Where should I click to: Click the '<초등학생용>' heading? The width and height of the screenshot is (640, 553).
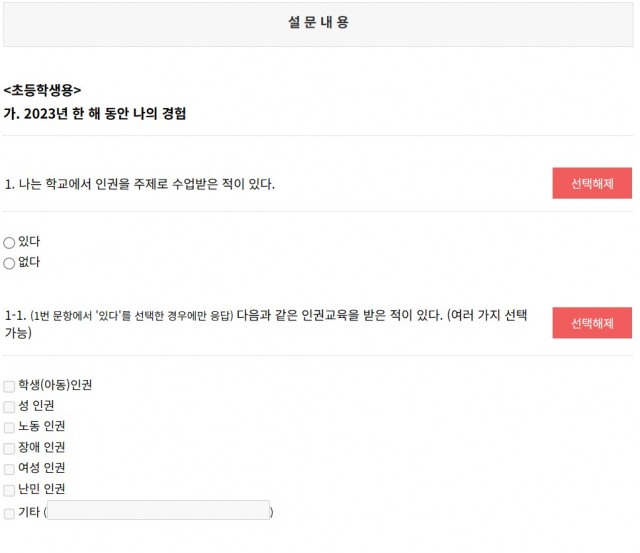click(x=42, y=90)
